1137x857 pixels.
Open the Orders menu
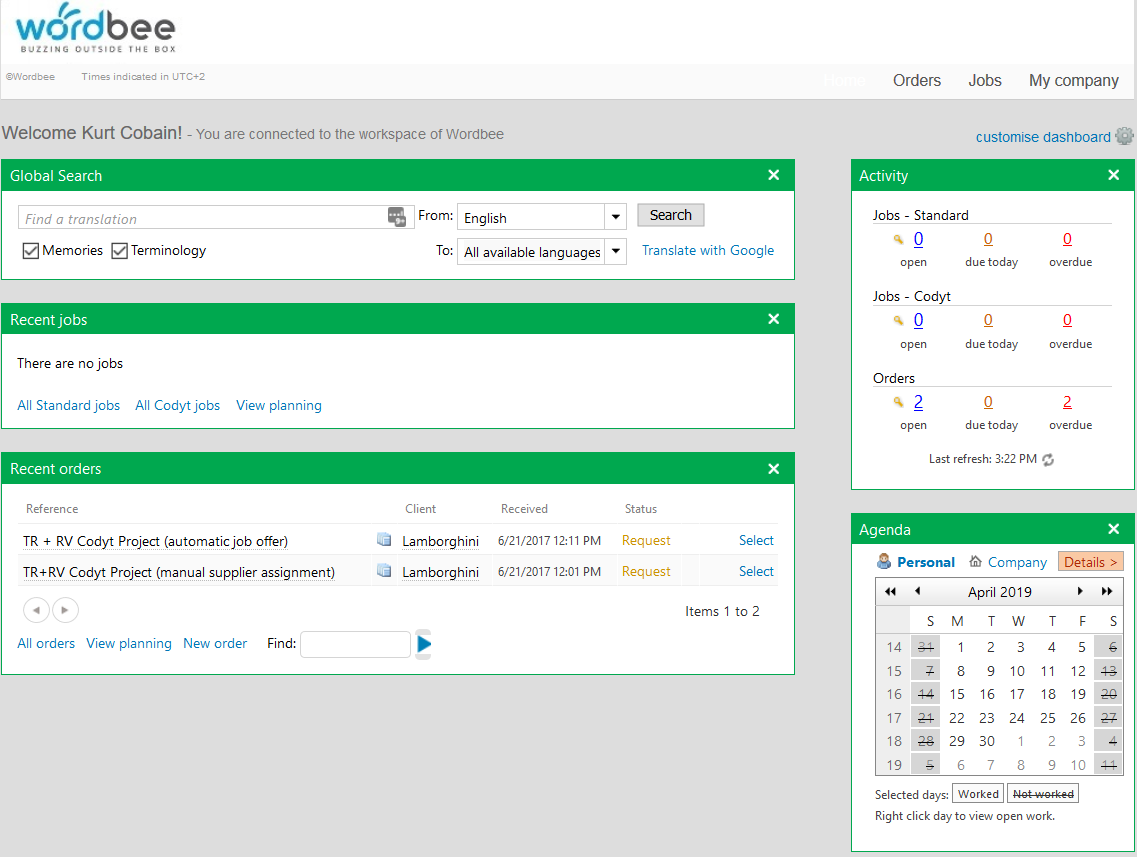[916, 81]
